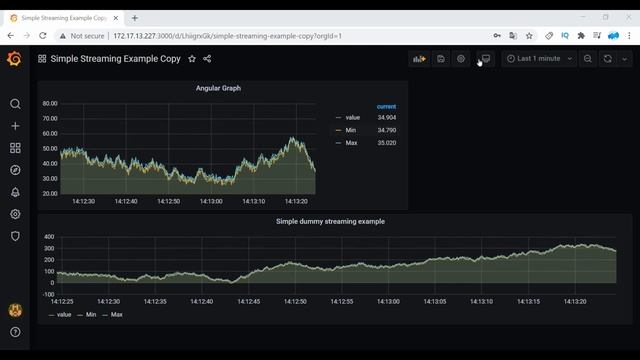Screen dimensions: 640x360
Task: Close the Simple Streaming Example browser tab
Action: click(x=116, y=18)
